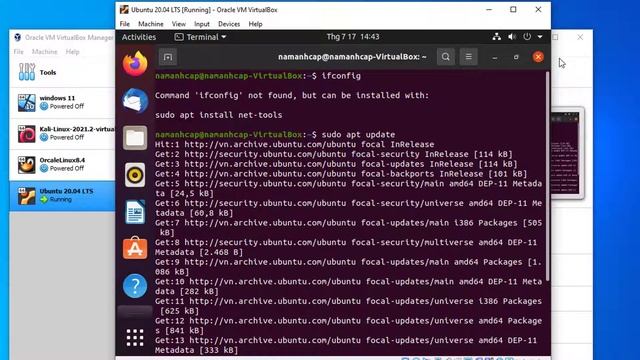Launch Thunderbird mail from the dock
The image size is (640, 360).
tap(135, 100)
